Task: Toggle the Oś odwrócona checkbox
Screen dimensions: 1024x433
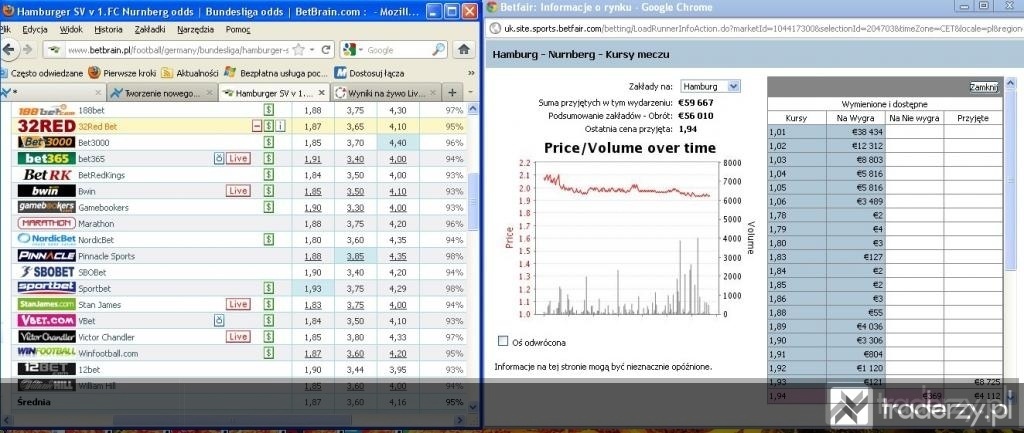Action: pos(503,341)
